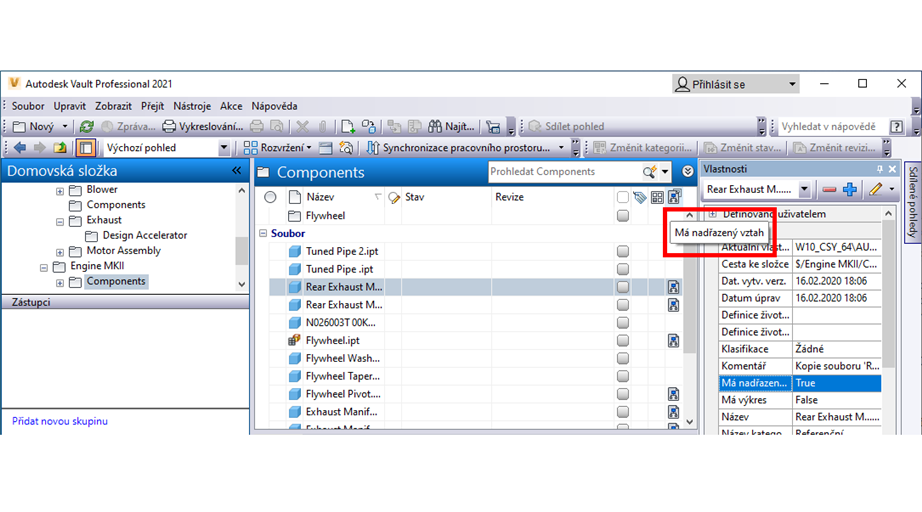Click the Přihlásit se sign-in dropdown
The height and width of the screenshot is (512, 922).
point(736,84)
